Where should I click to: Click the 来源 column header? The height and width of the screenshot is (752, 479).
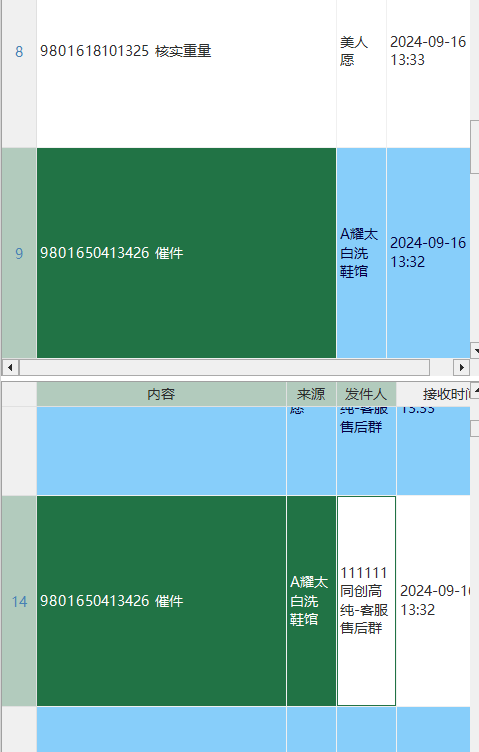311,394
